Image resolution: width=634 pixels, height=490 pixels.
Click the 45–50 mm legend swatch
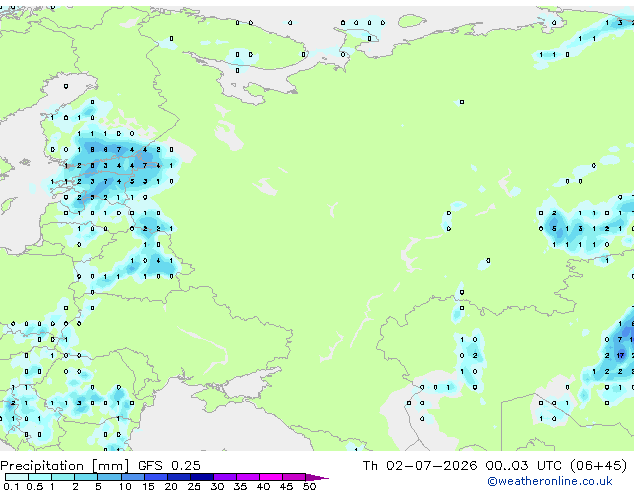point(294,477)
